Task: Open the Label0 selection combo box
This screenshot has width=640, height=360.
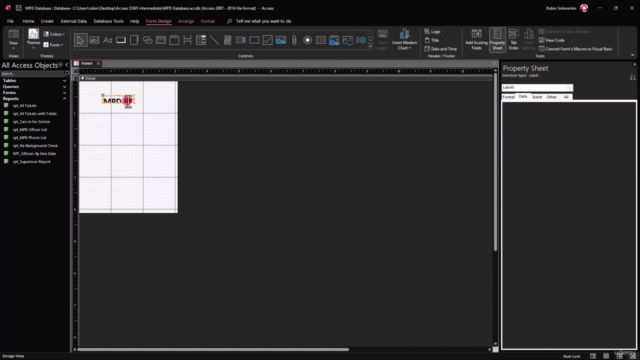Action: click(537, 87)
